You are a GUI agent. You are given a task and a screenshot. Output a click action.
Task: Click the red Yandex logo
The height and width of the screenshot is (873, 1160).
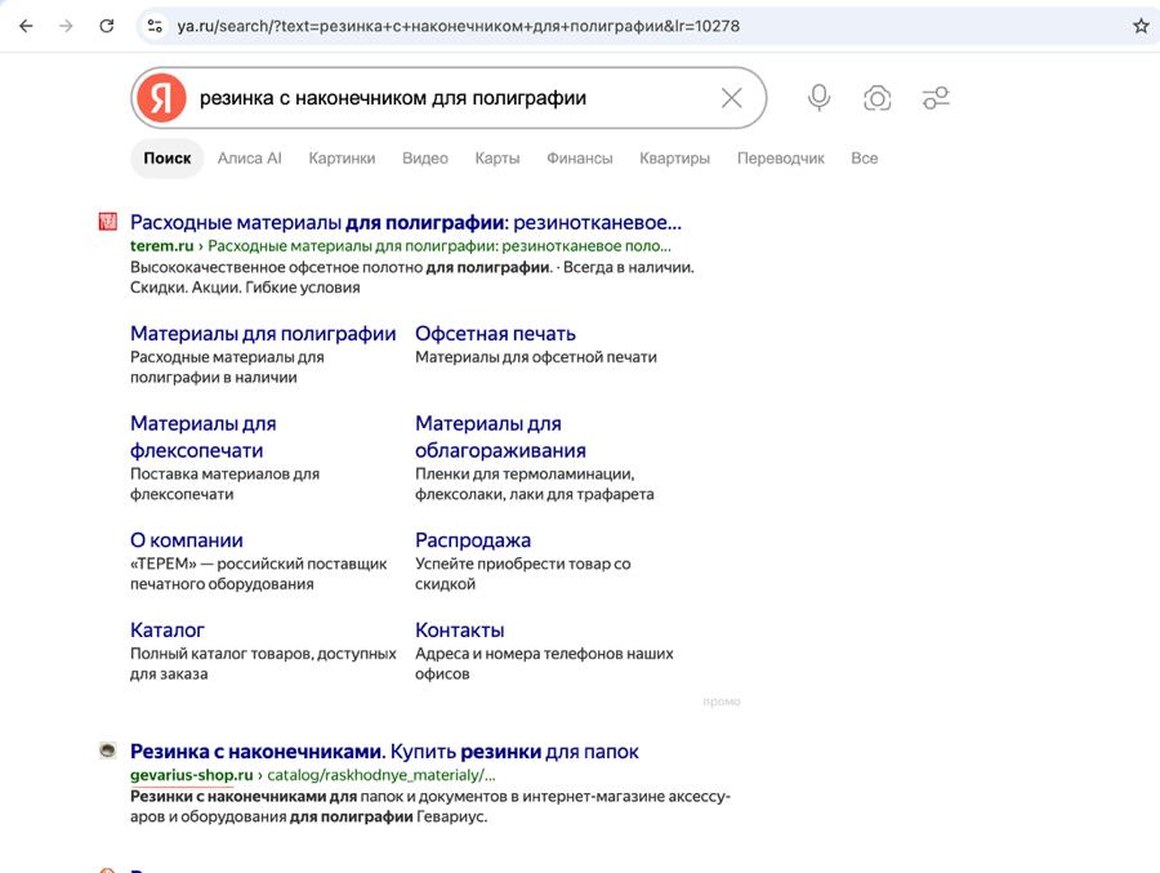161,98
